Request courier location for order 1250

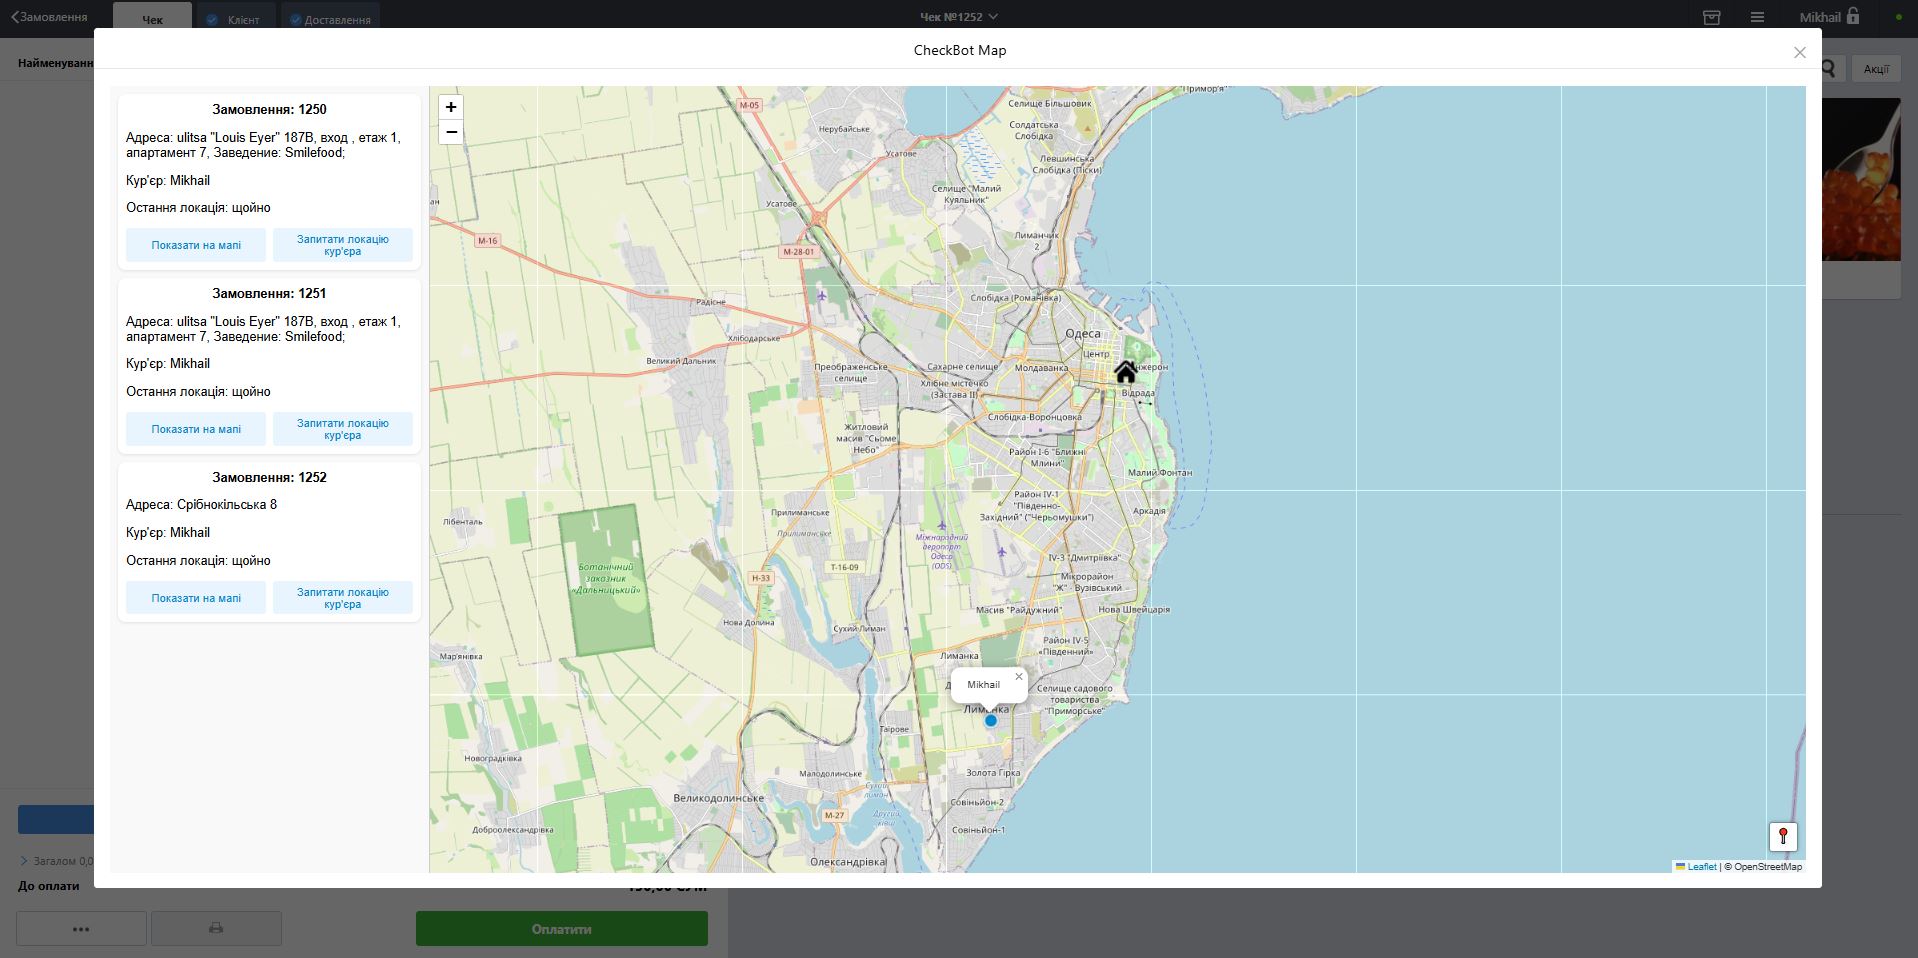(342, 245)
